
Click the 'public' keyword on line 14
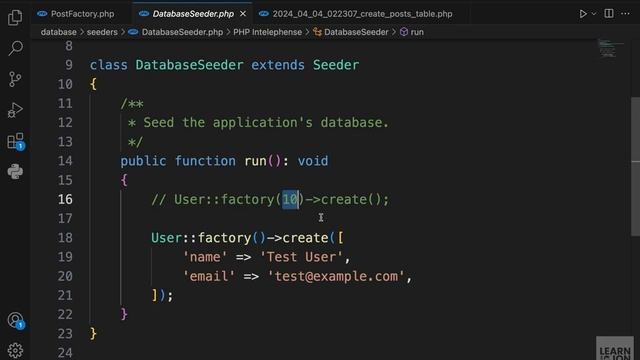[x=143, y=161]
